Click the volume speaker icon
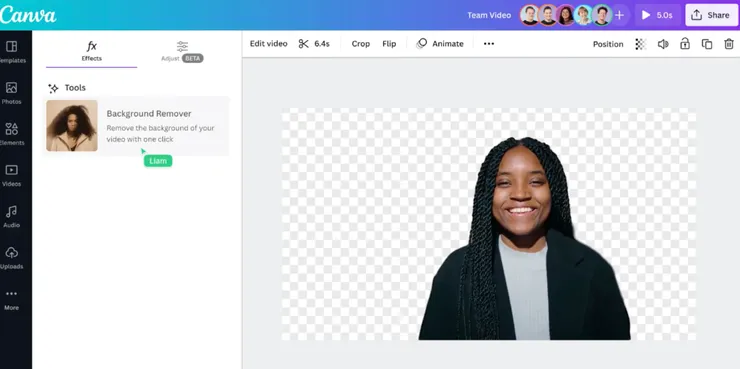The height and width of the screenshot is (369, 740). click(663, 44)
